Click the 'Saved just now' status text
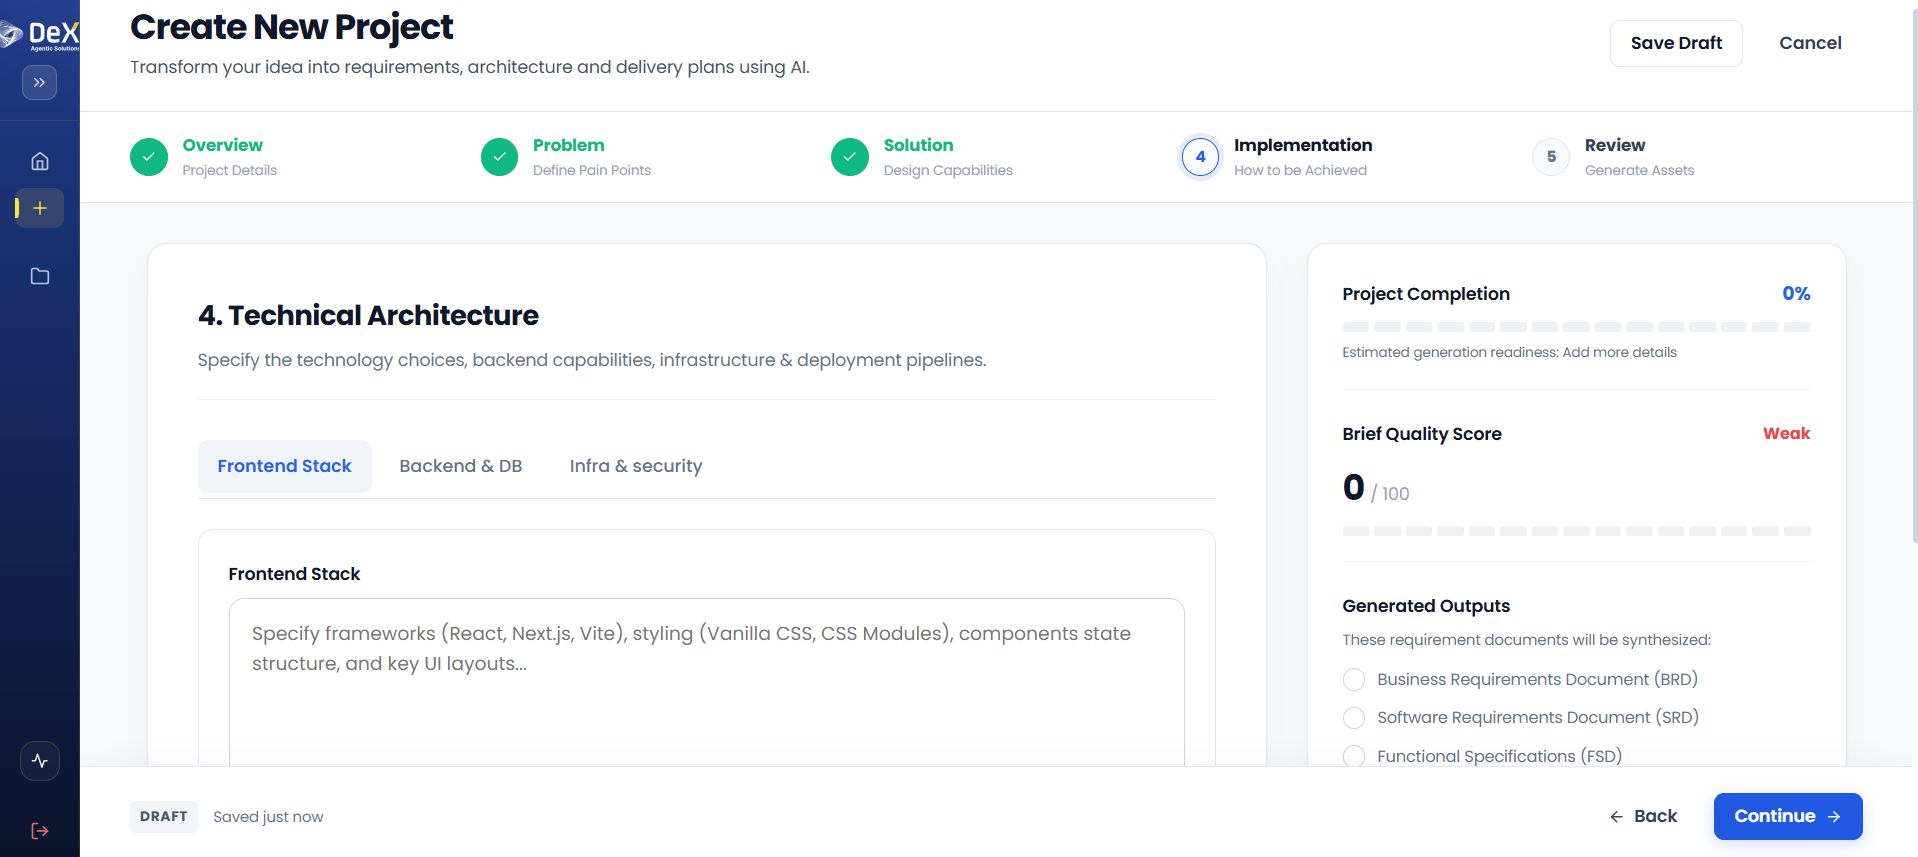Screen dimensions: 1918x857 268,817
